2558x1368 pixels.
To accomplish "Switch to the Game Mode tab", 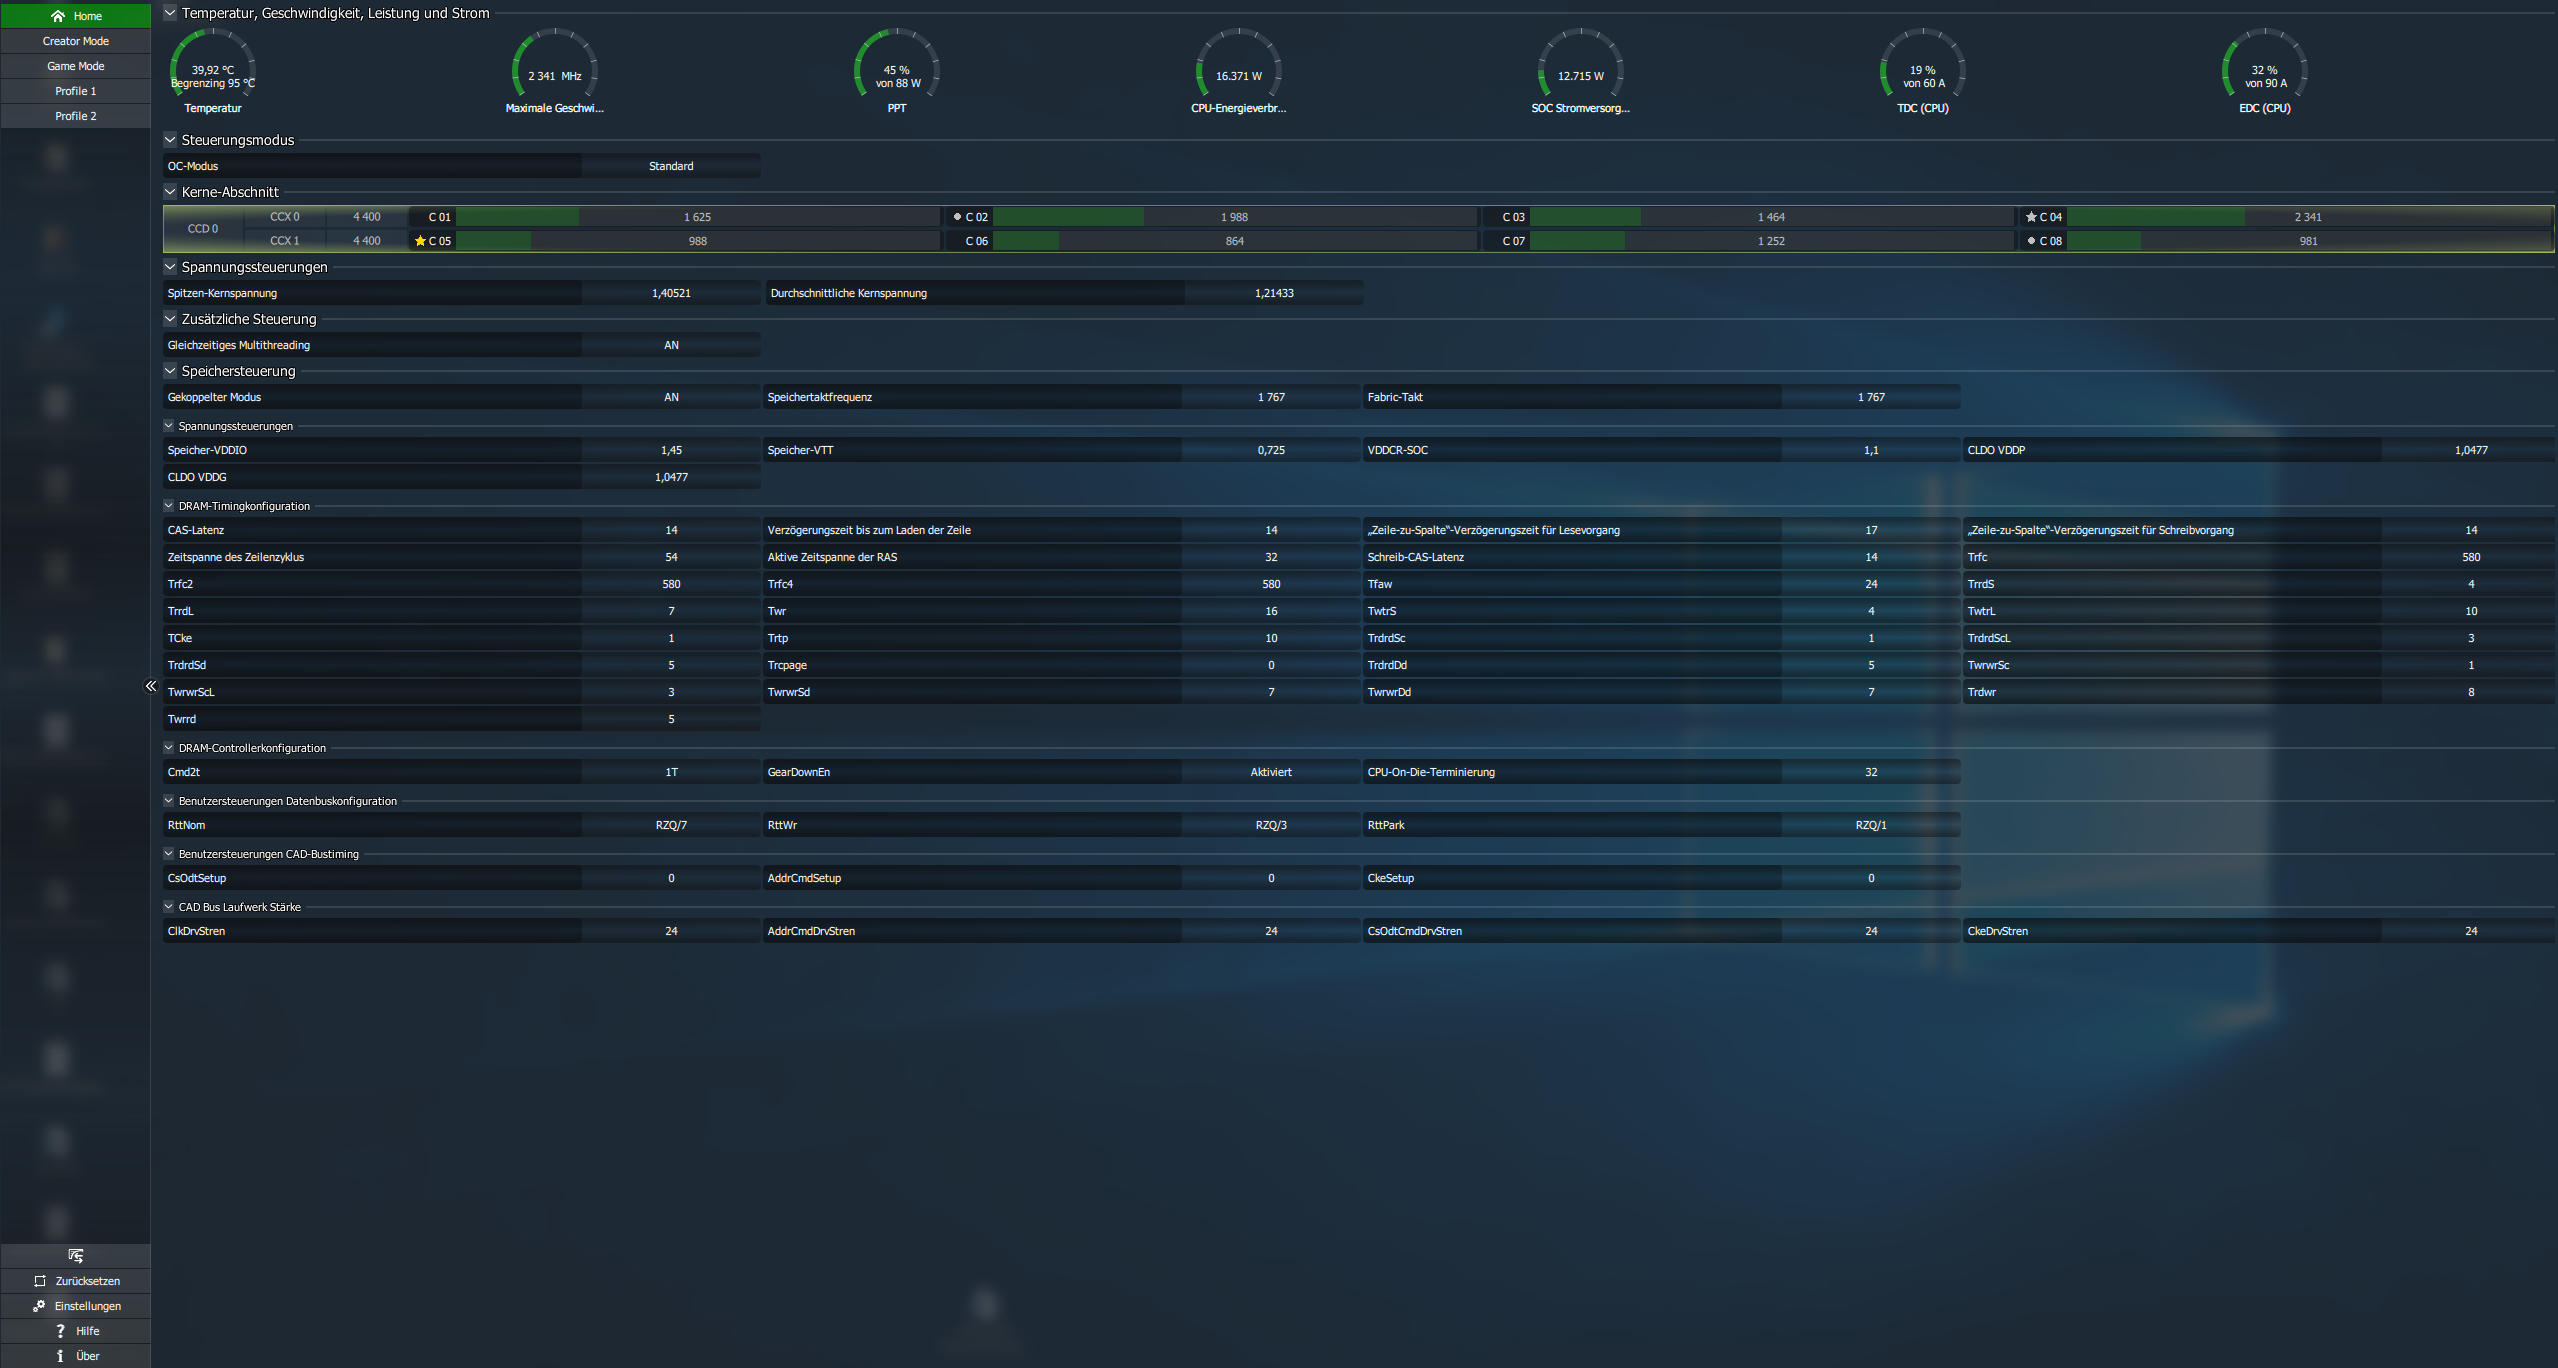I will [x=75, y=66].
